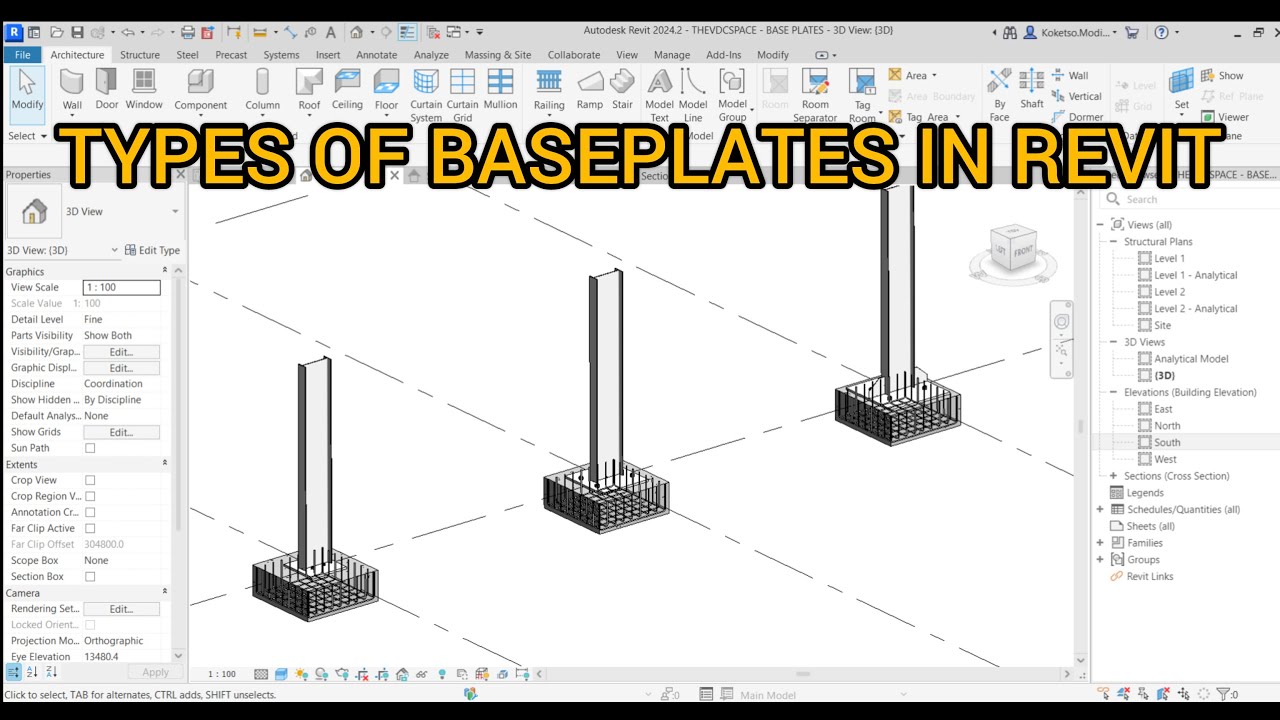Image resolution: width=1280 pixels, height=720 pixels.
Task: Select the Door tool
Action: 107,89
